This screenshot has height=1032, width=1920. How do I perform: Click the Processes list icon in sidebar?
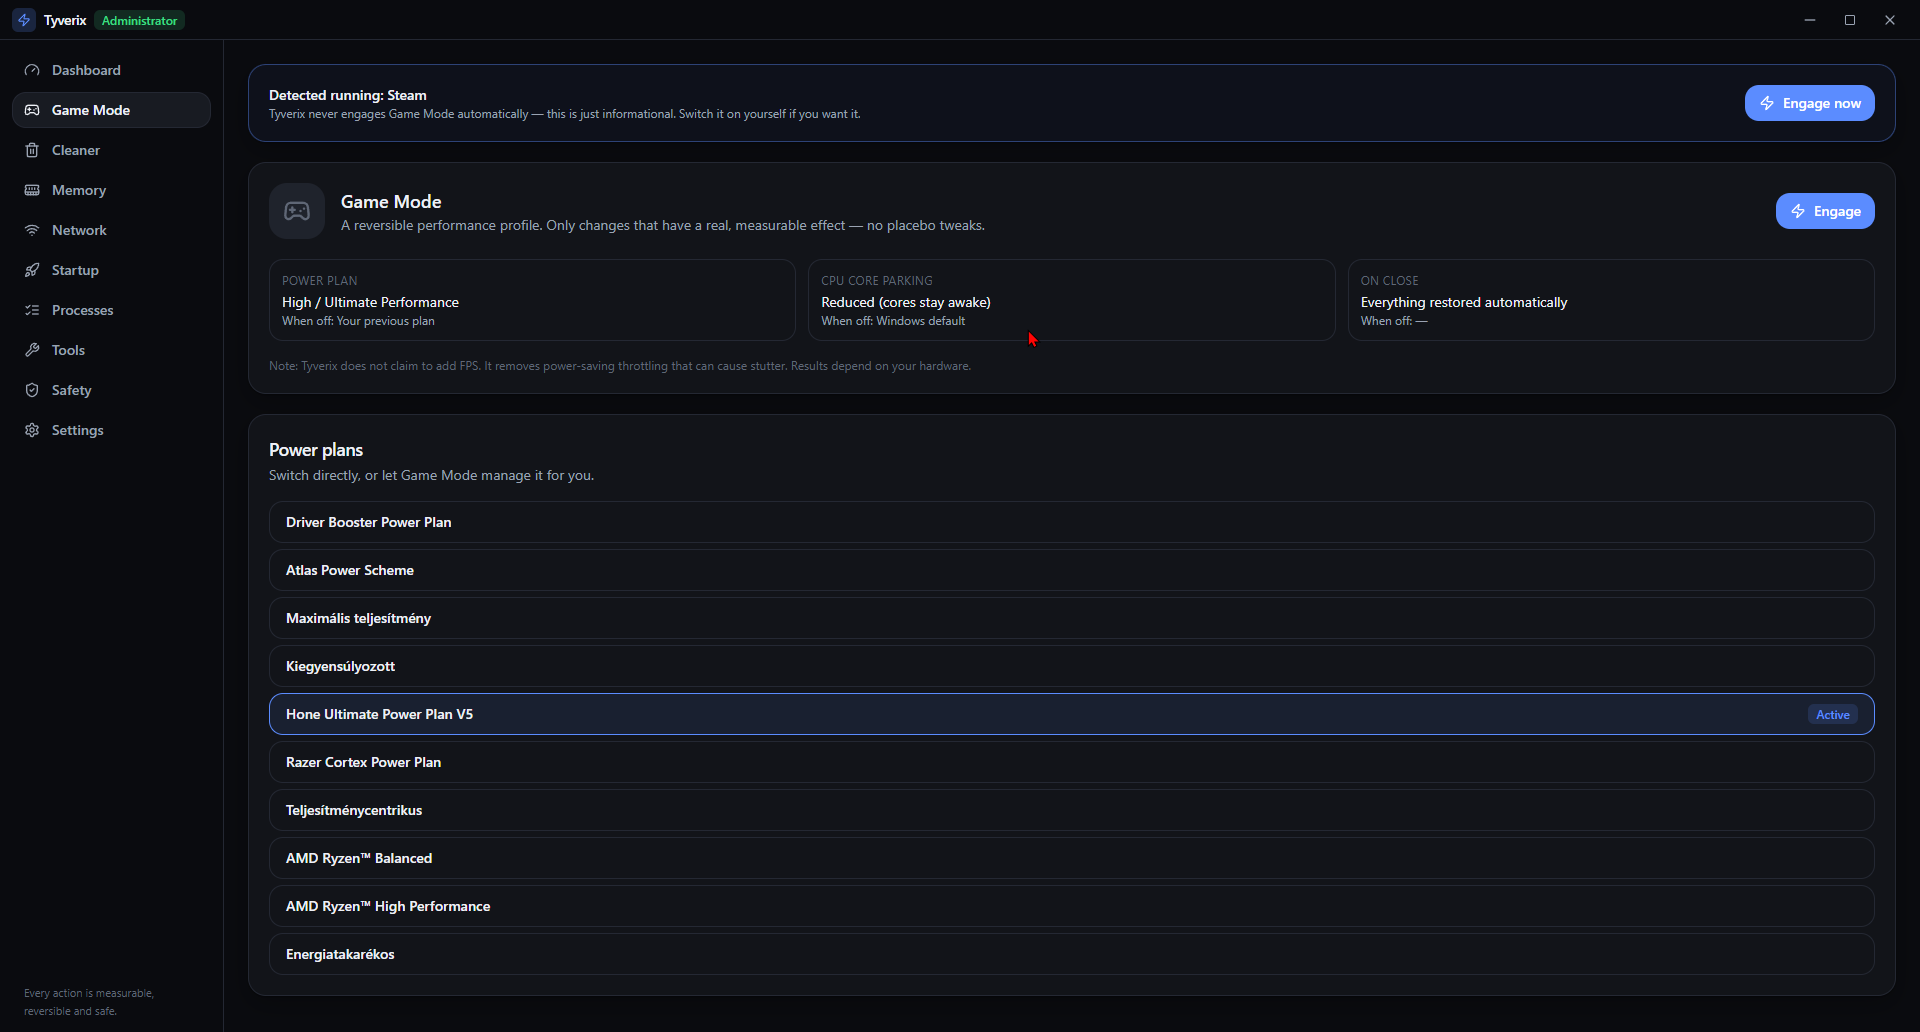[32, 310]
